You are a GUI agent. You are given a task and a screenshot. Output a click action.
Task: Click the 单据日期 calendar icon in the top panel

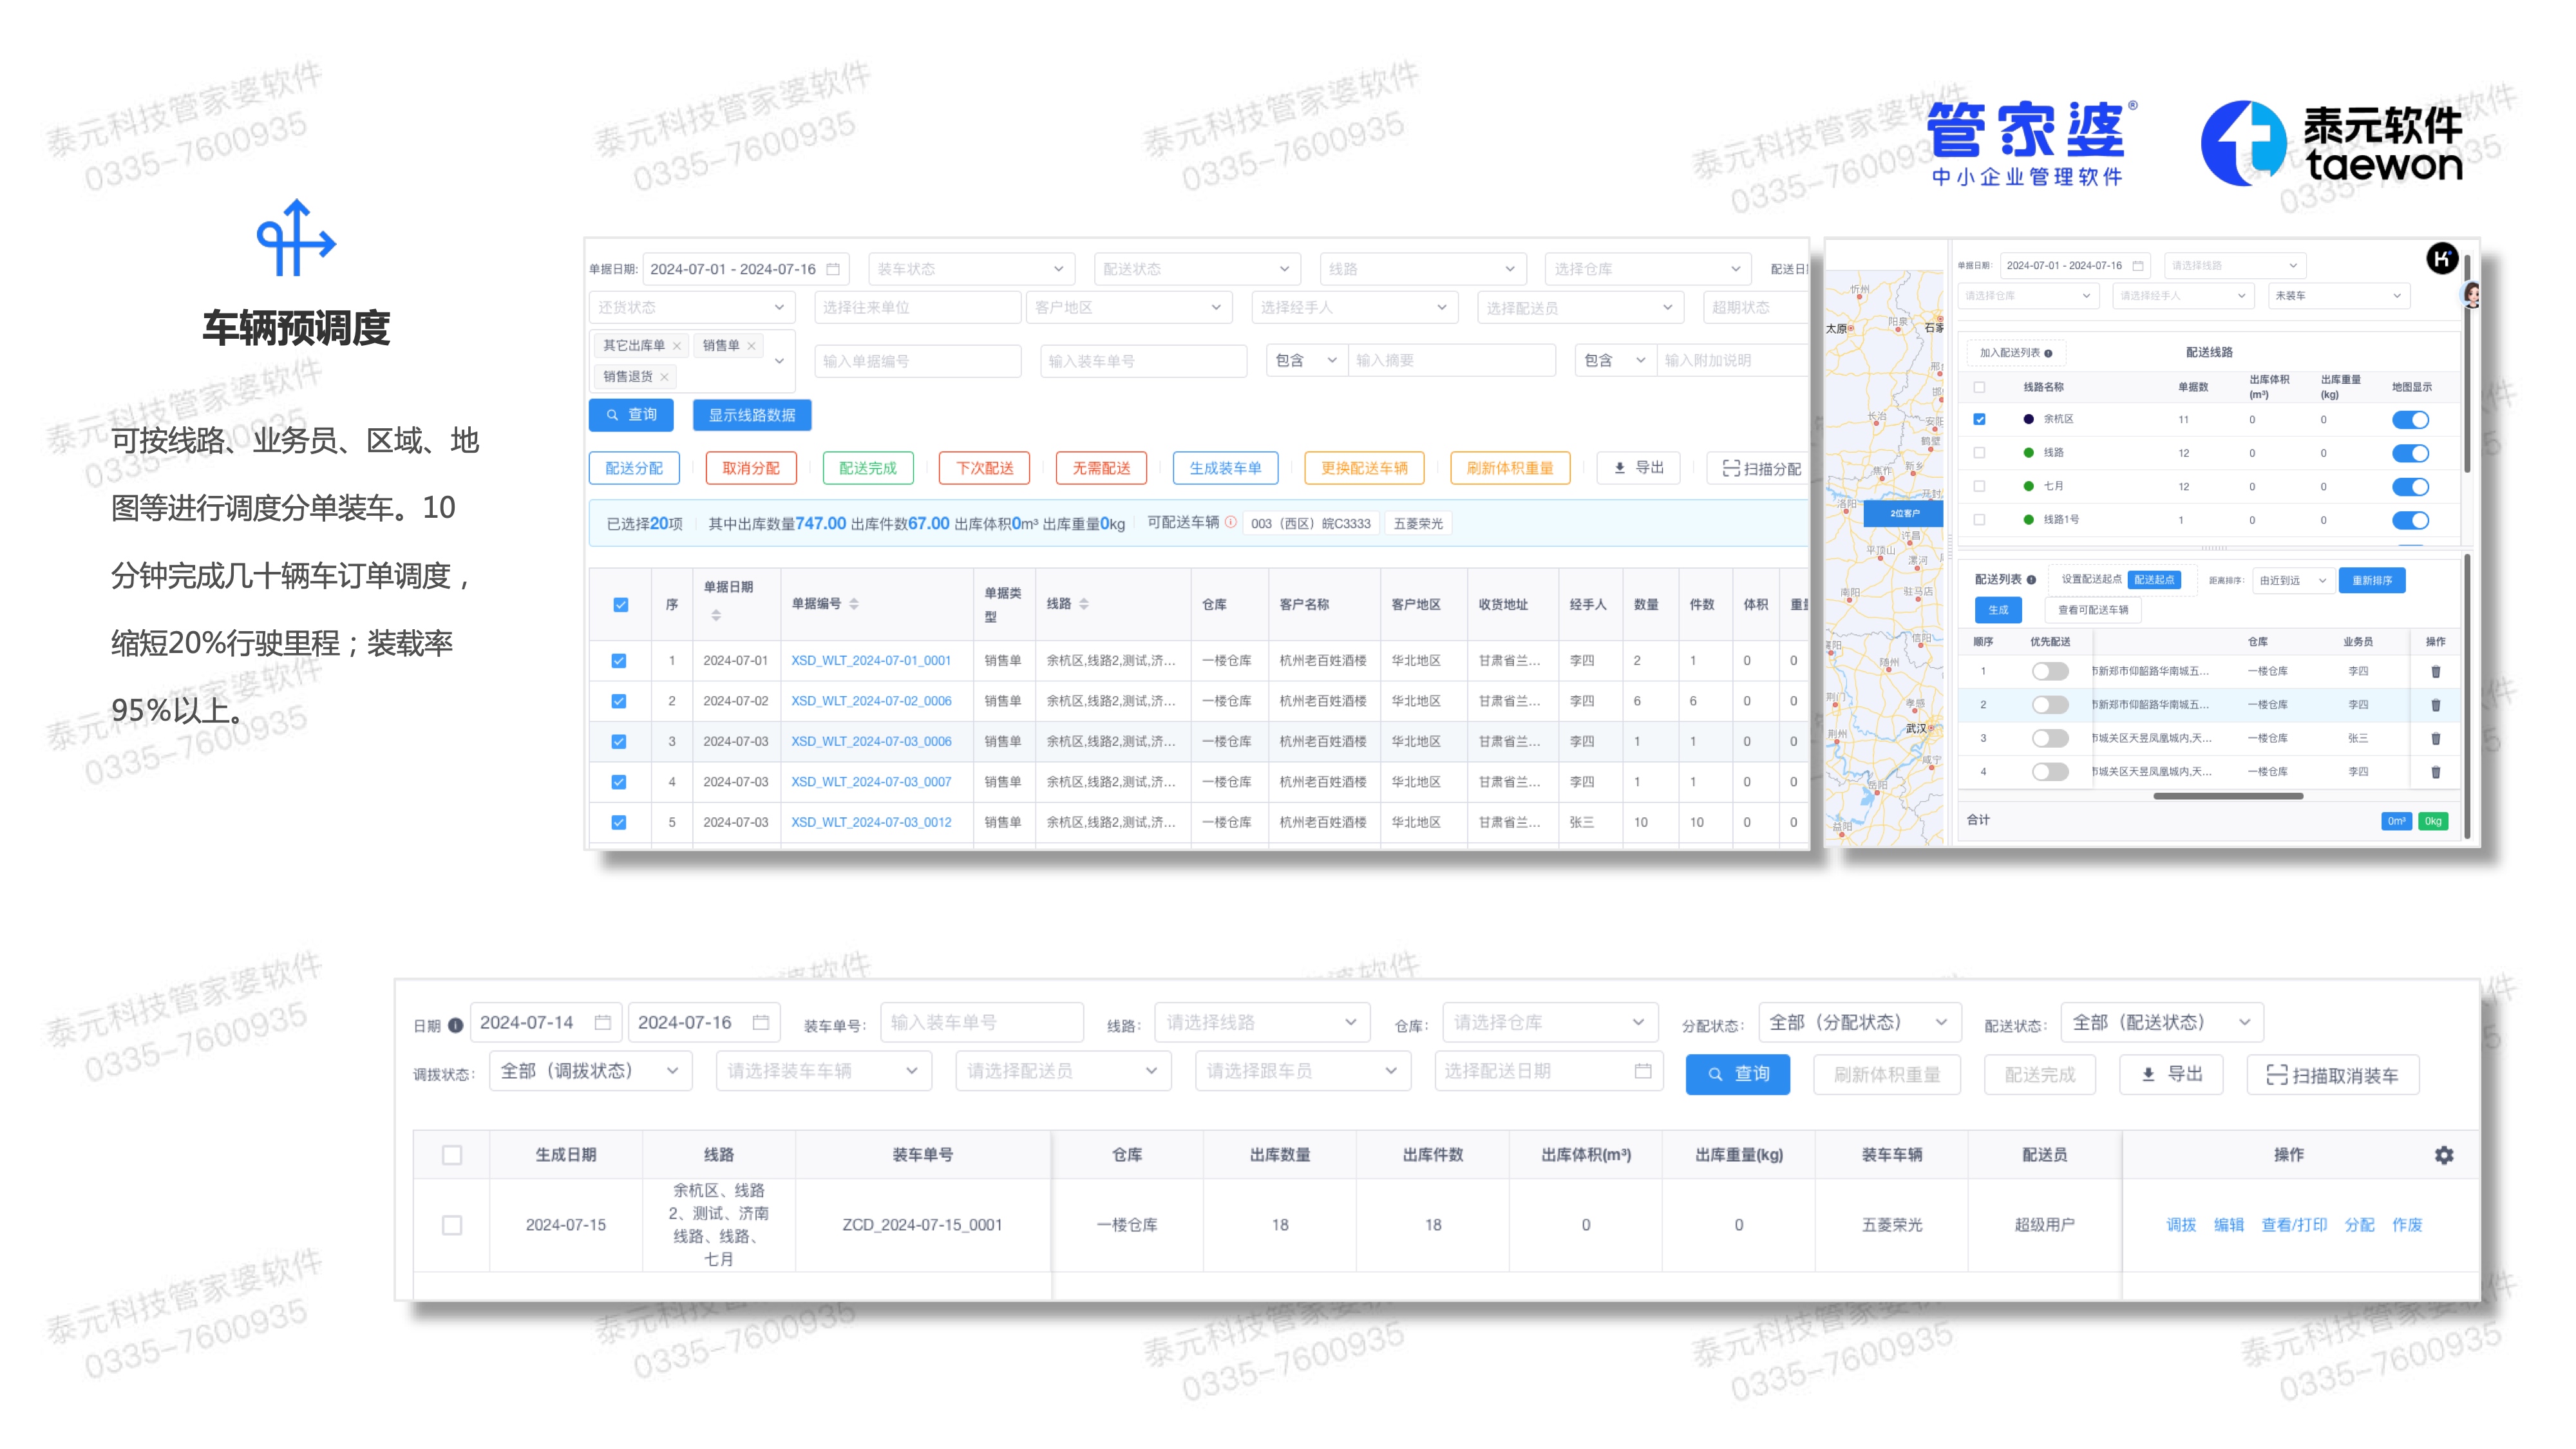[x=833, y=269]
